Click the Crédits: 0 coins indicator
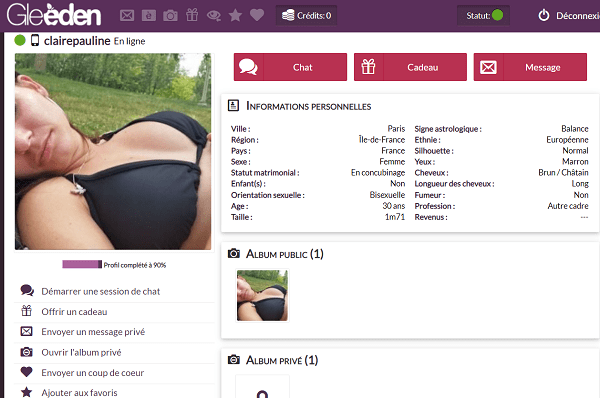 (x=307, y=15)
